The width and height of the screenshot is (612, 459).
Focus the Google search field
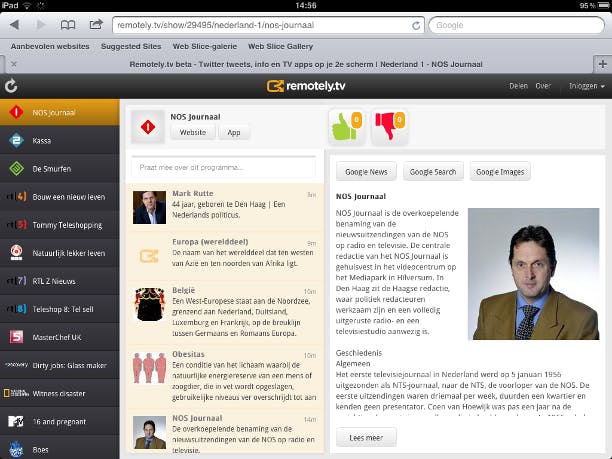coord(516,25)
